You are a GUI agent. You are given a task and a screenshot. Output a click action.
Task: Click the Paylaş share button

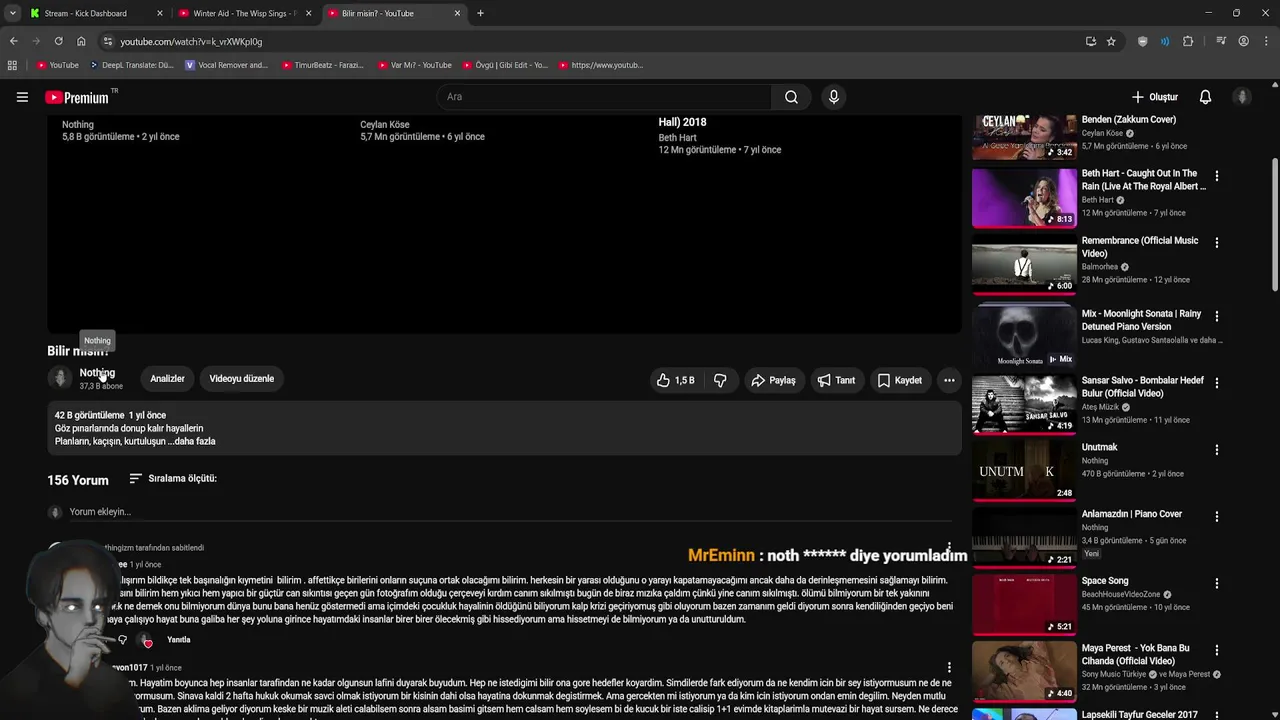pos(773,380)
